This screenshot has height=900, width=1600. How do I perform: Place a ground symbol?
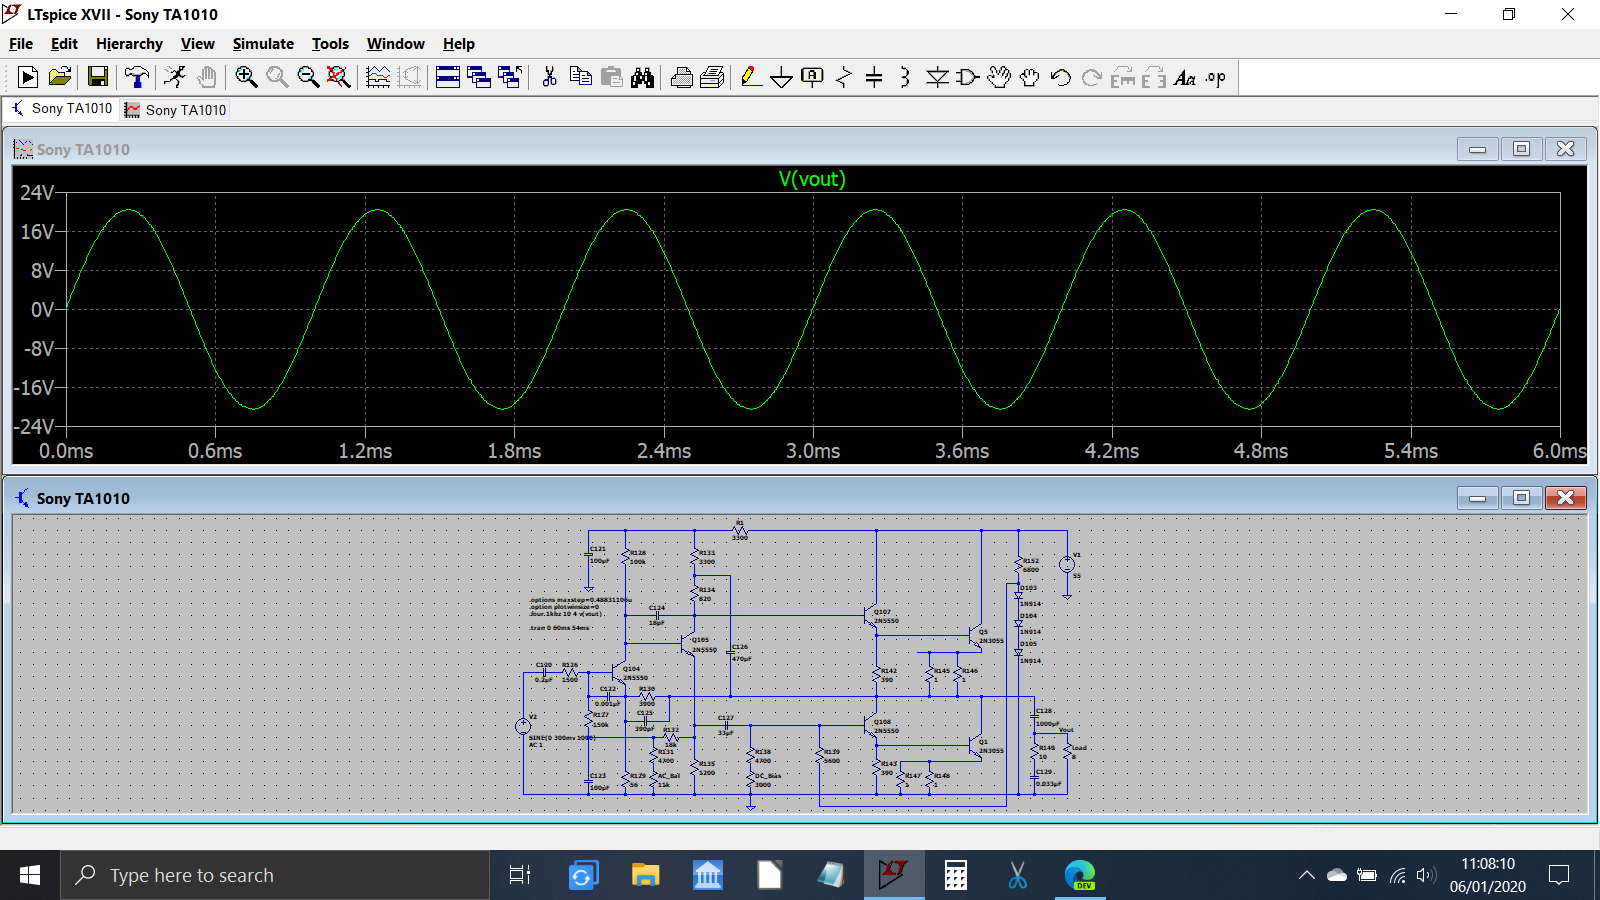782,77
